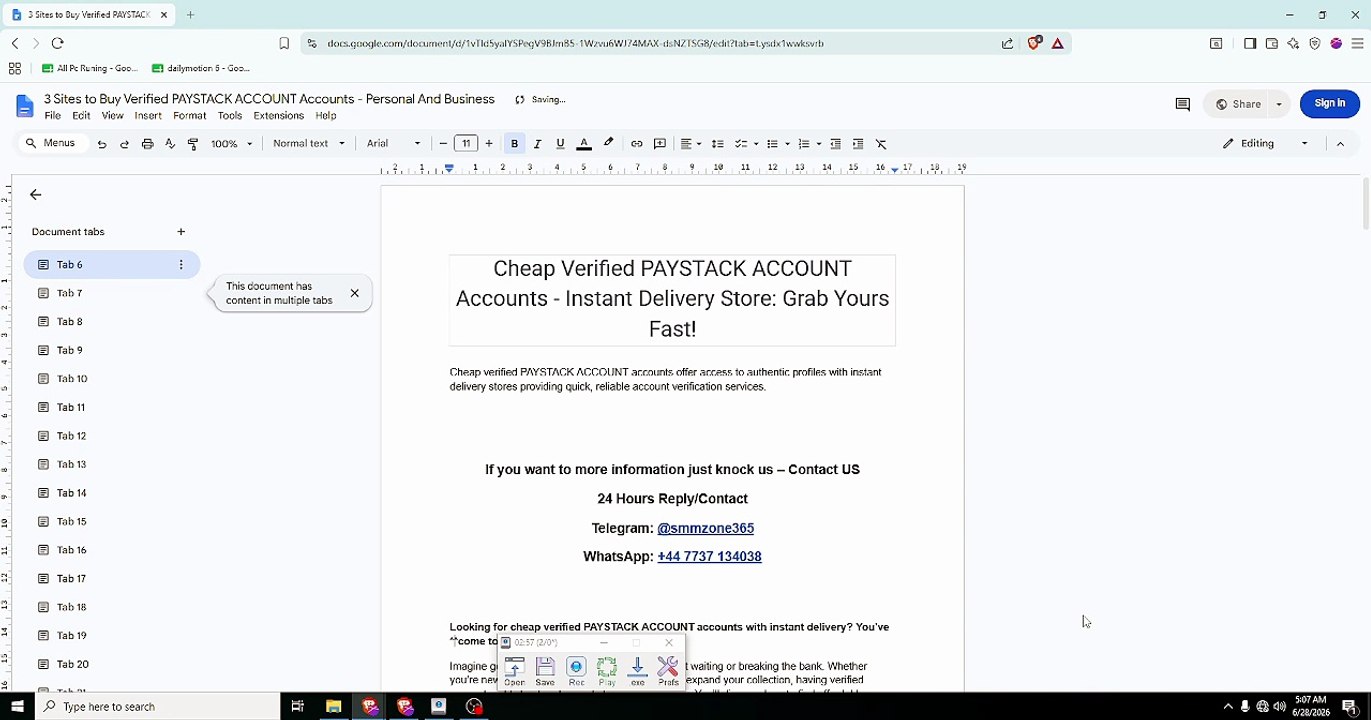
Task: Open numbered list options dropdown
Action: (819, 144)
